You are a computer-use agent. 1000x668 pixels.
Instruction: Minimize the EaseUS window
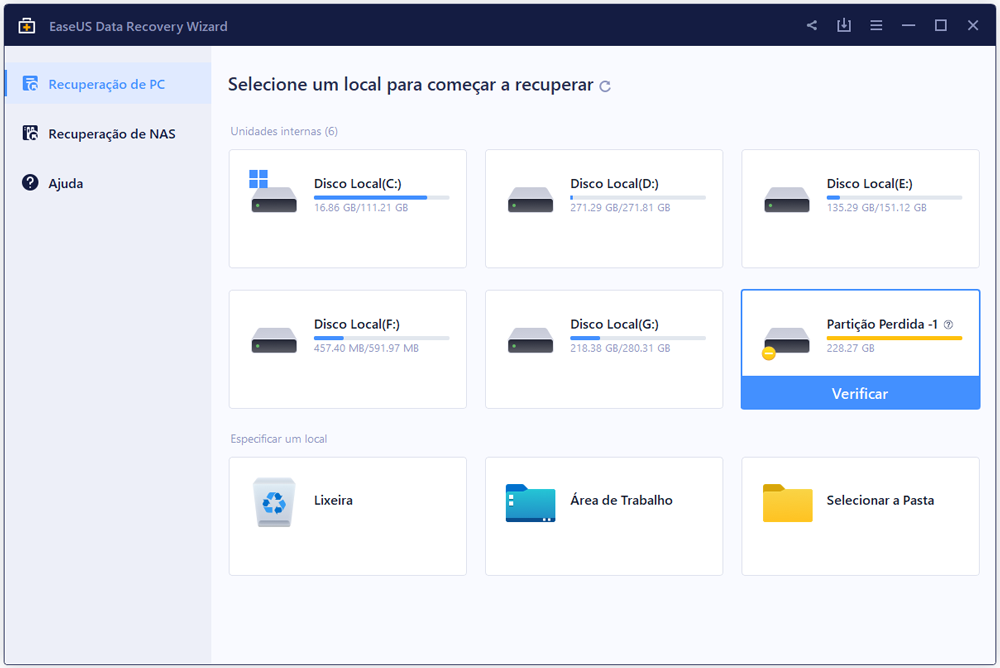pos(908,26)
